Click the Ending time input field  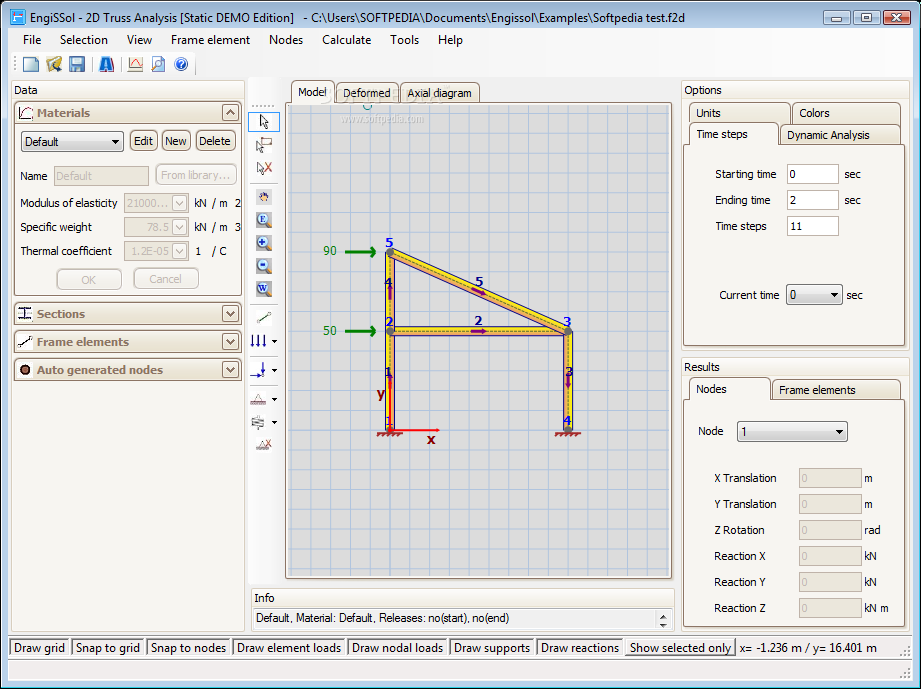pyautogui.click(x=812, y=200)
